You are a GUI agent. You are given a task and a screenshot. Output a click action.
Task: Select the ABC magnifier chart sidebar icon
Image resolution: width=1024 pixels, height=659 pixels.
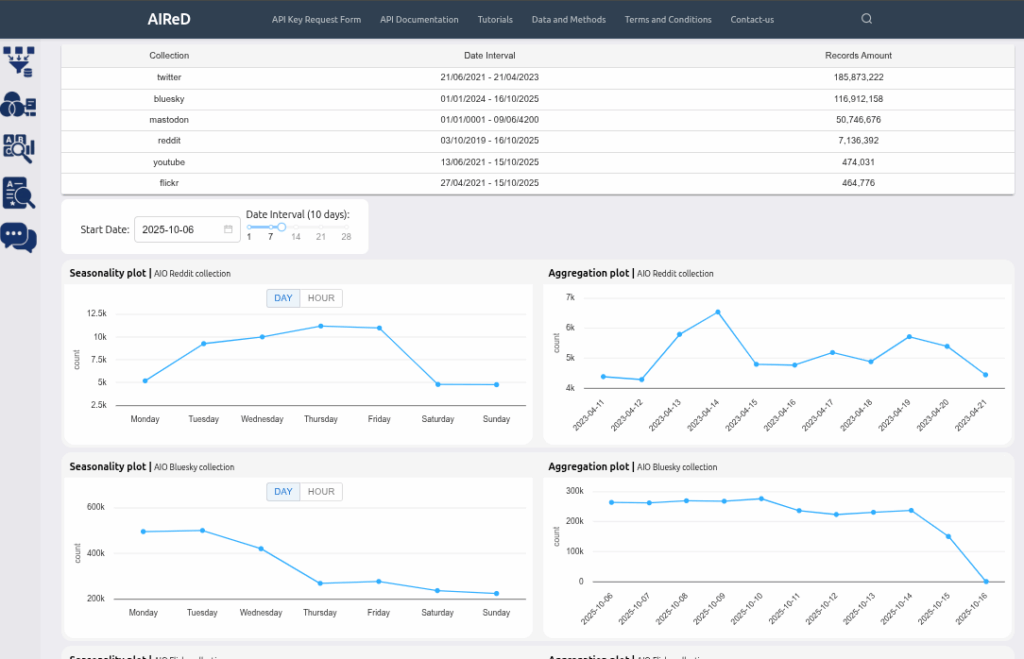[19, 148]
